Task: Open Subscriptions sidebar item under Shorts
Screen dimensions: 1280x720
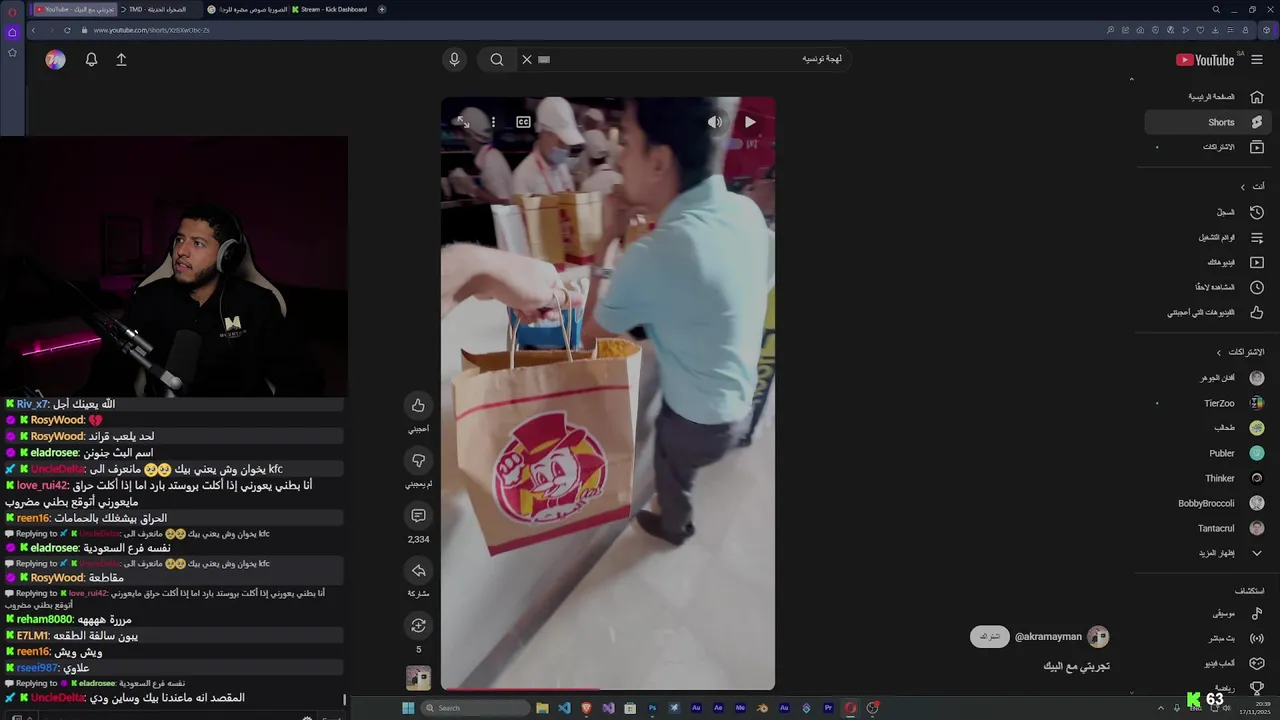Action: tap(1207, 147)
